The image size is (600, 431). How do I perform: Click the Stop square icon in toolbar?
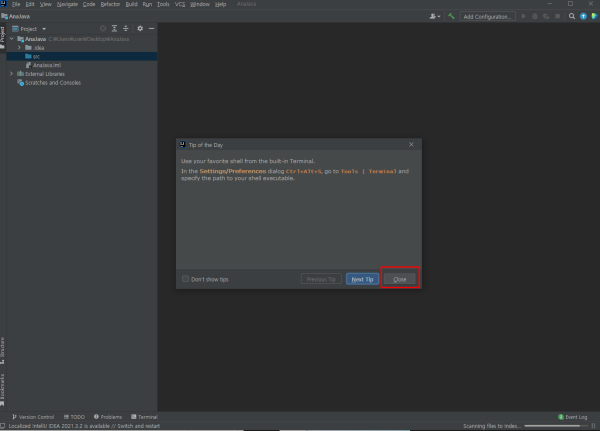[x=558, y=16]
